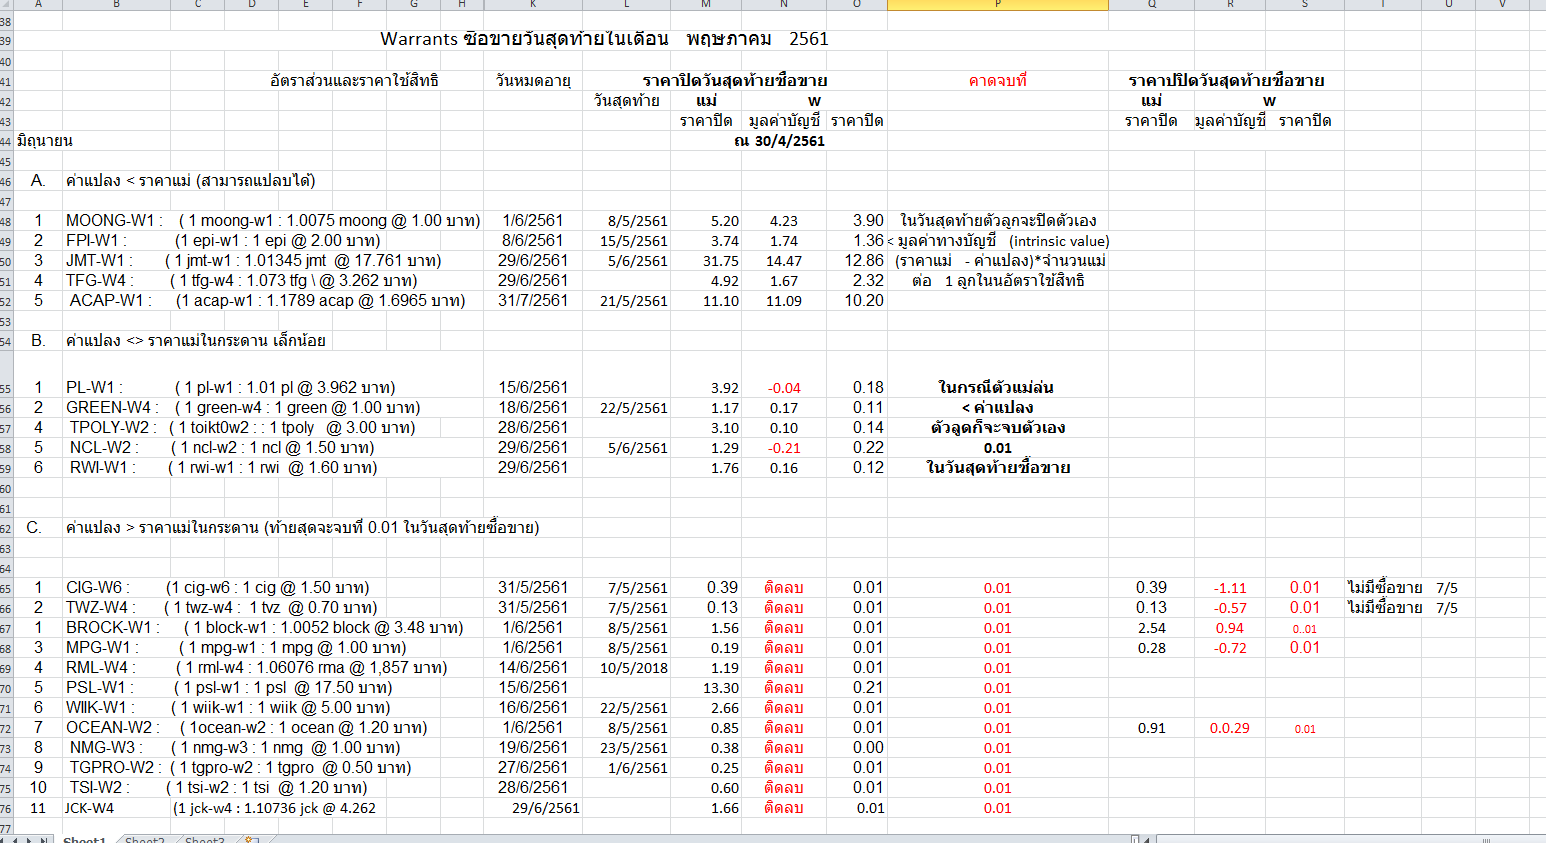The image size is (1546, 843).
Task: Select section B heading ค่าแปลง <> ราคาแม่ในกระดาน
Action: point(195,340)
